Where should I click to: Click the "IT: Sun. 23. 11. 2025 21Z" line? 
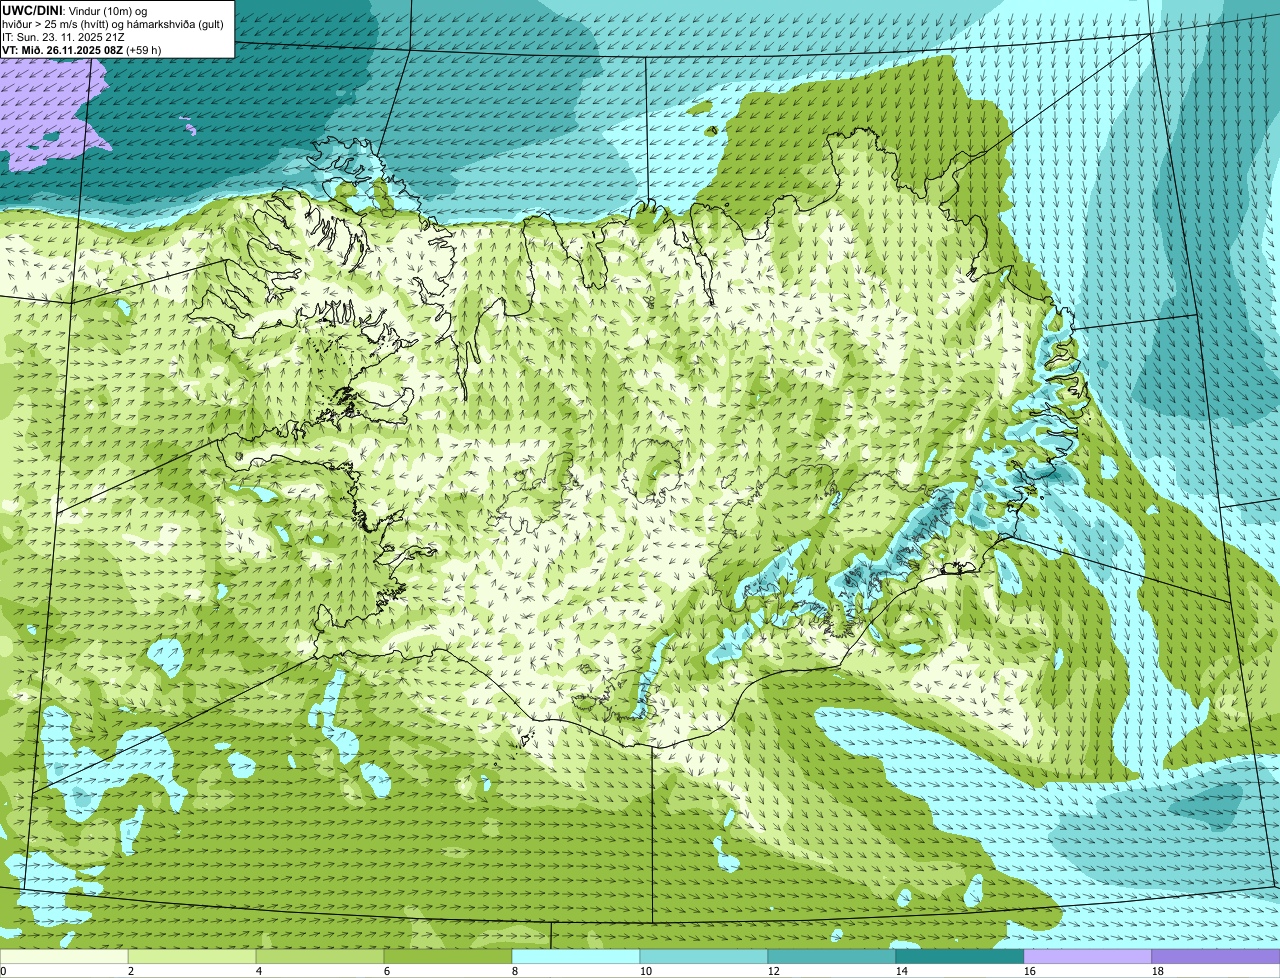(x=64, y=37)
